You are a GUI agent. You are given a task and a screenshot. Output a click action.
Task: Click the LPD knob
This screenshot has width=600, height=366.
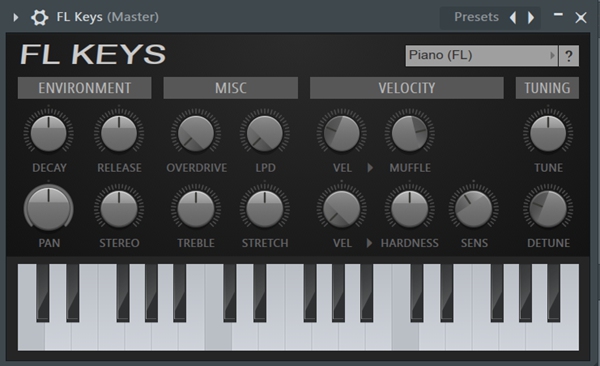(x=265, y=134)
